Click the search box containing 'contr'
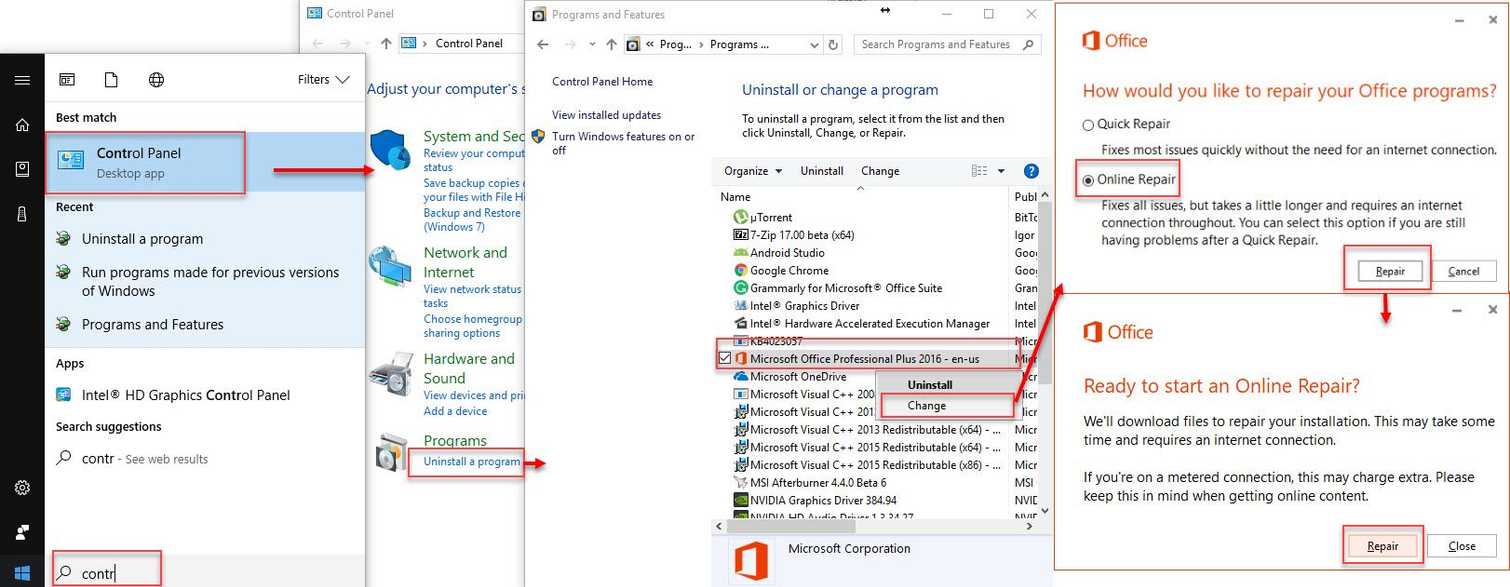Viewport: 1510px width, 587px height. coord(105,570)
